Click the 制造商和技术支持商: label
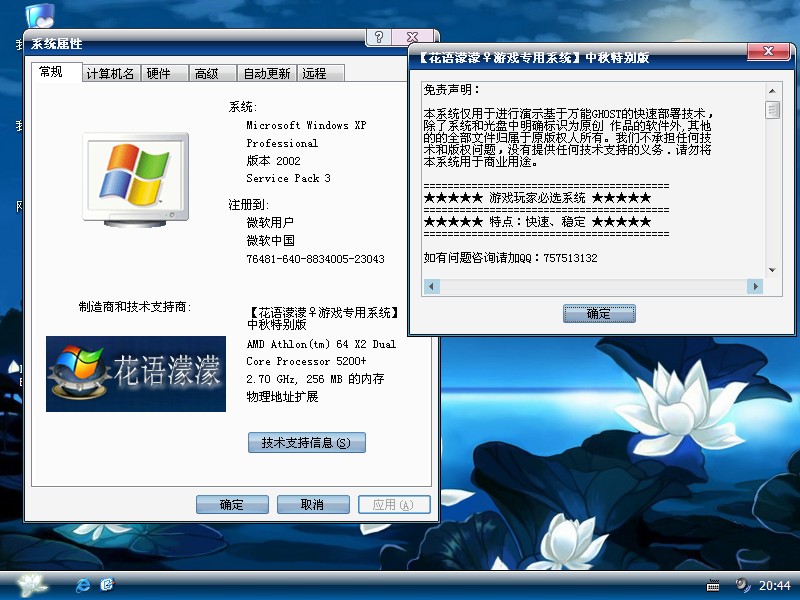Screen dimensions: 800x600 point(135,307)
